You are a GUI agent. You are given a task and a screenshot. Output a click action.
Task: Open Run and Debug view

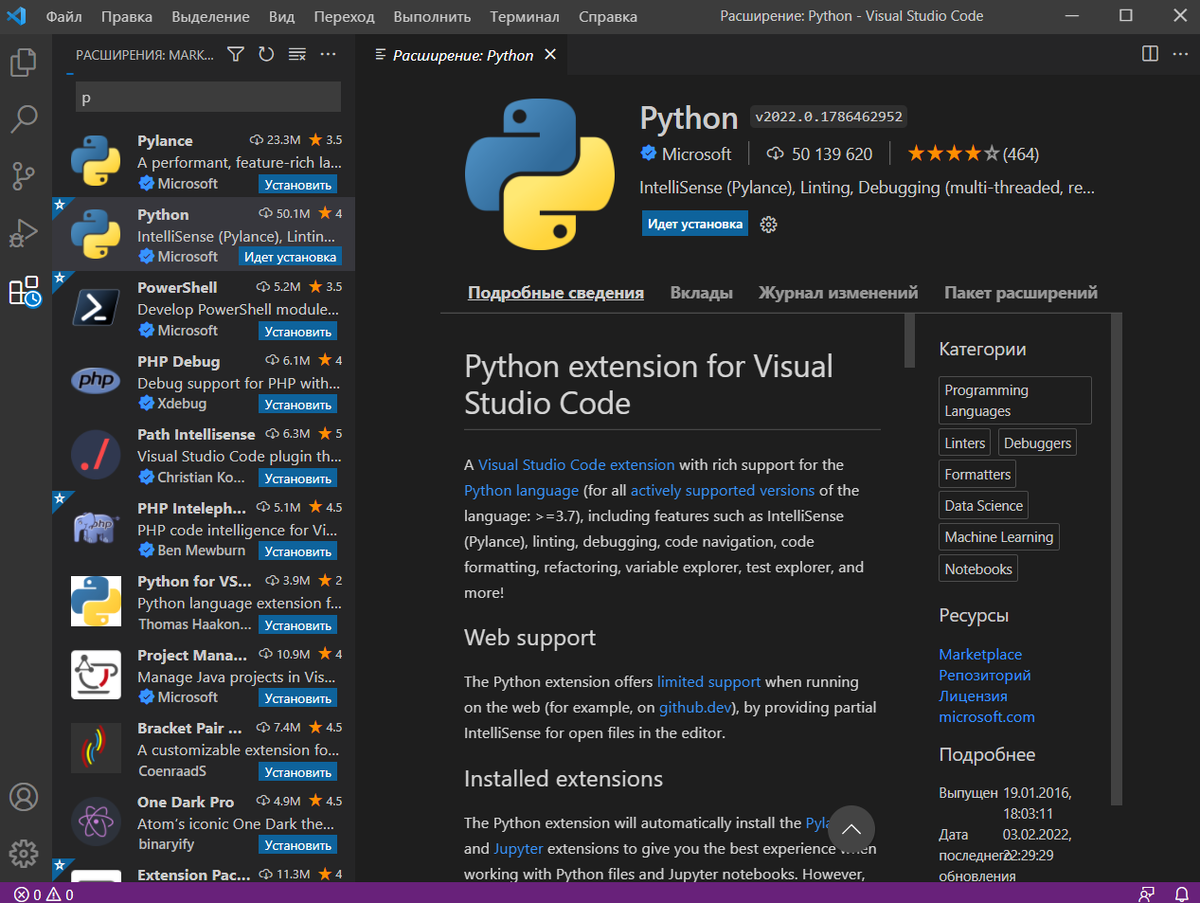click(x=23, y=234)
